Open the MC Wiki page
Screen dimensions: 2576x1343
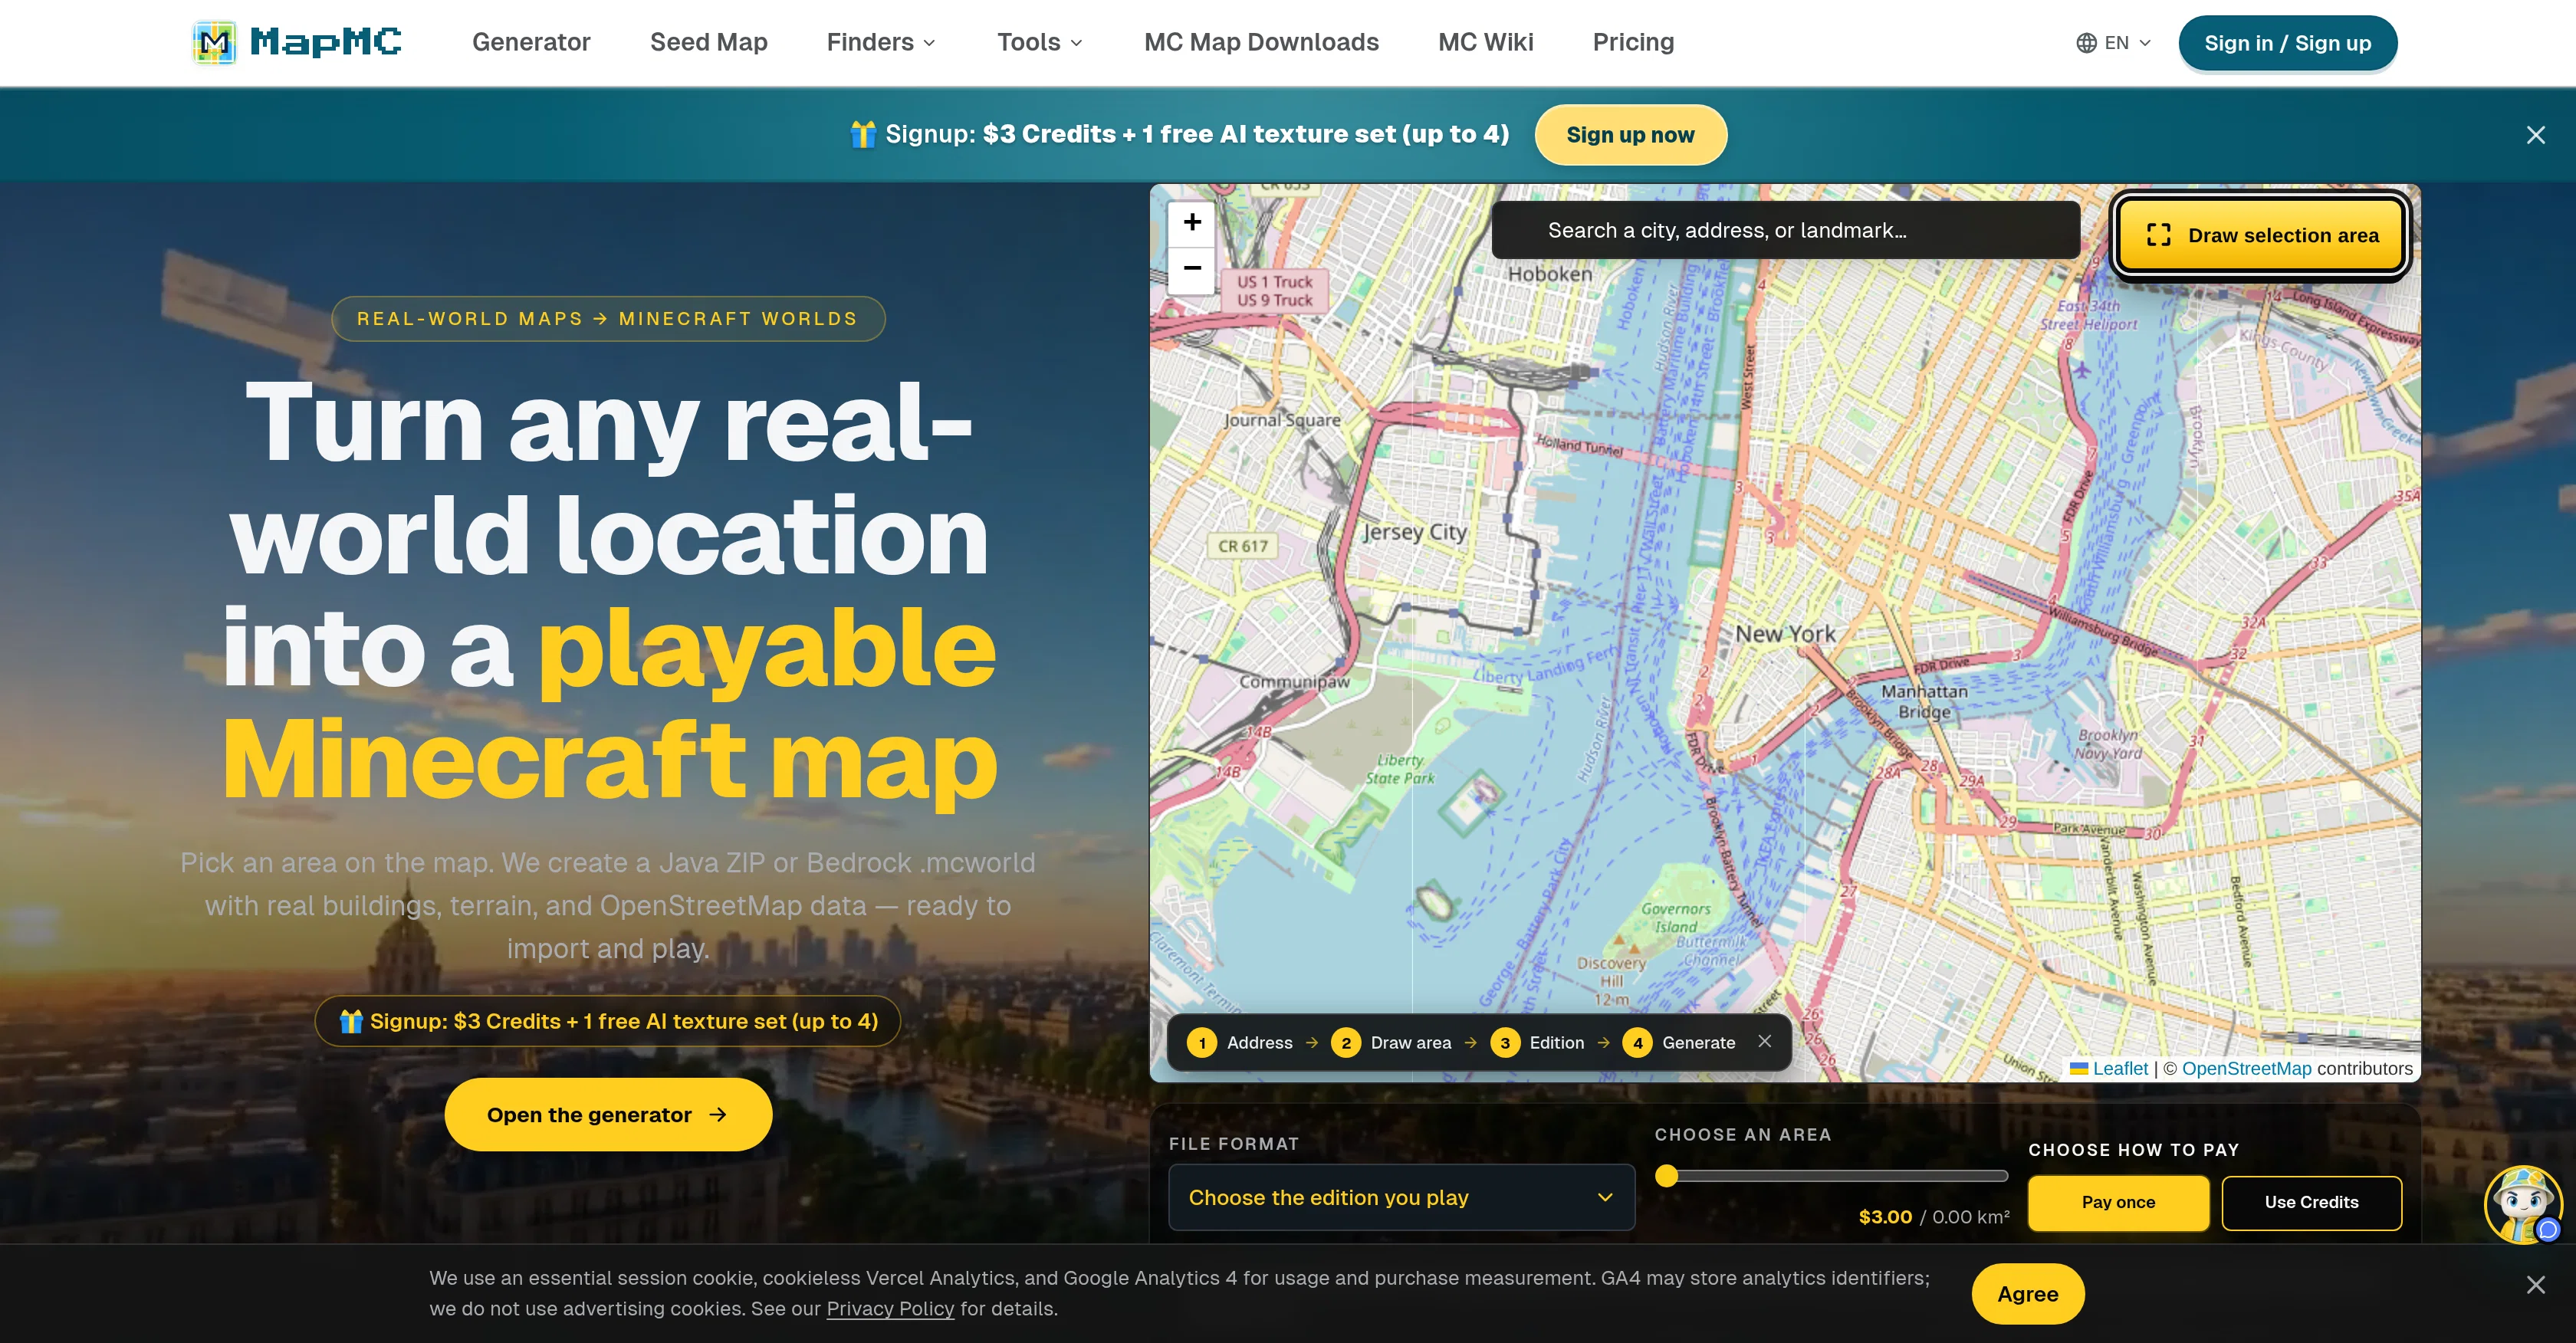point(1485,42)
